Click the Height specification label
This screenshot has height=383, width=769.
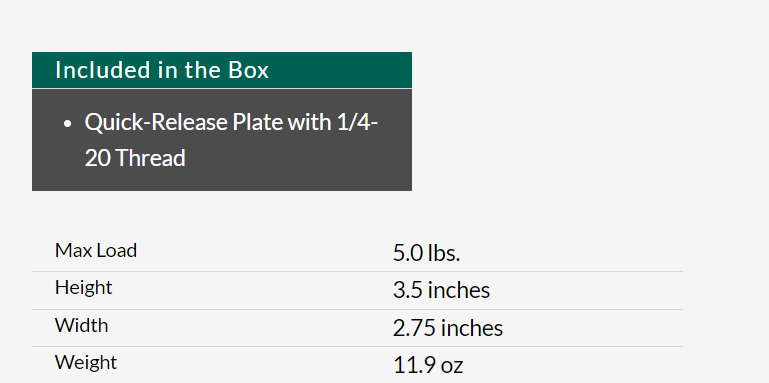pos(83,287)
